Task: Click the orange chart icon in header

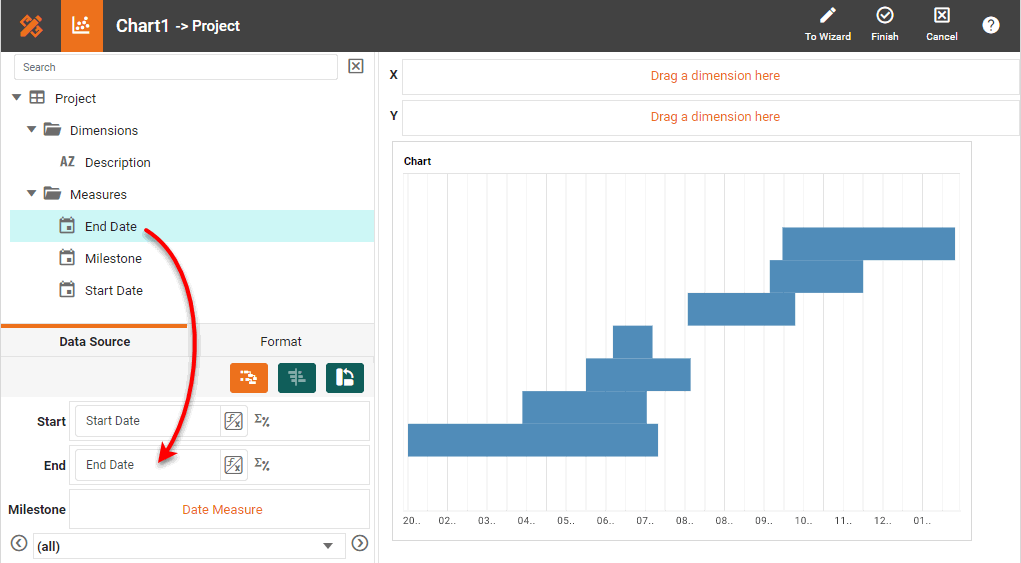Action: tap(82, 25)
